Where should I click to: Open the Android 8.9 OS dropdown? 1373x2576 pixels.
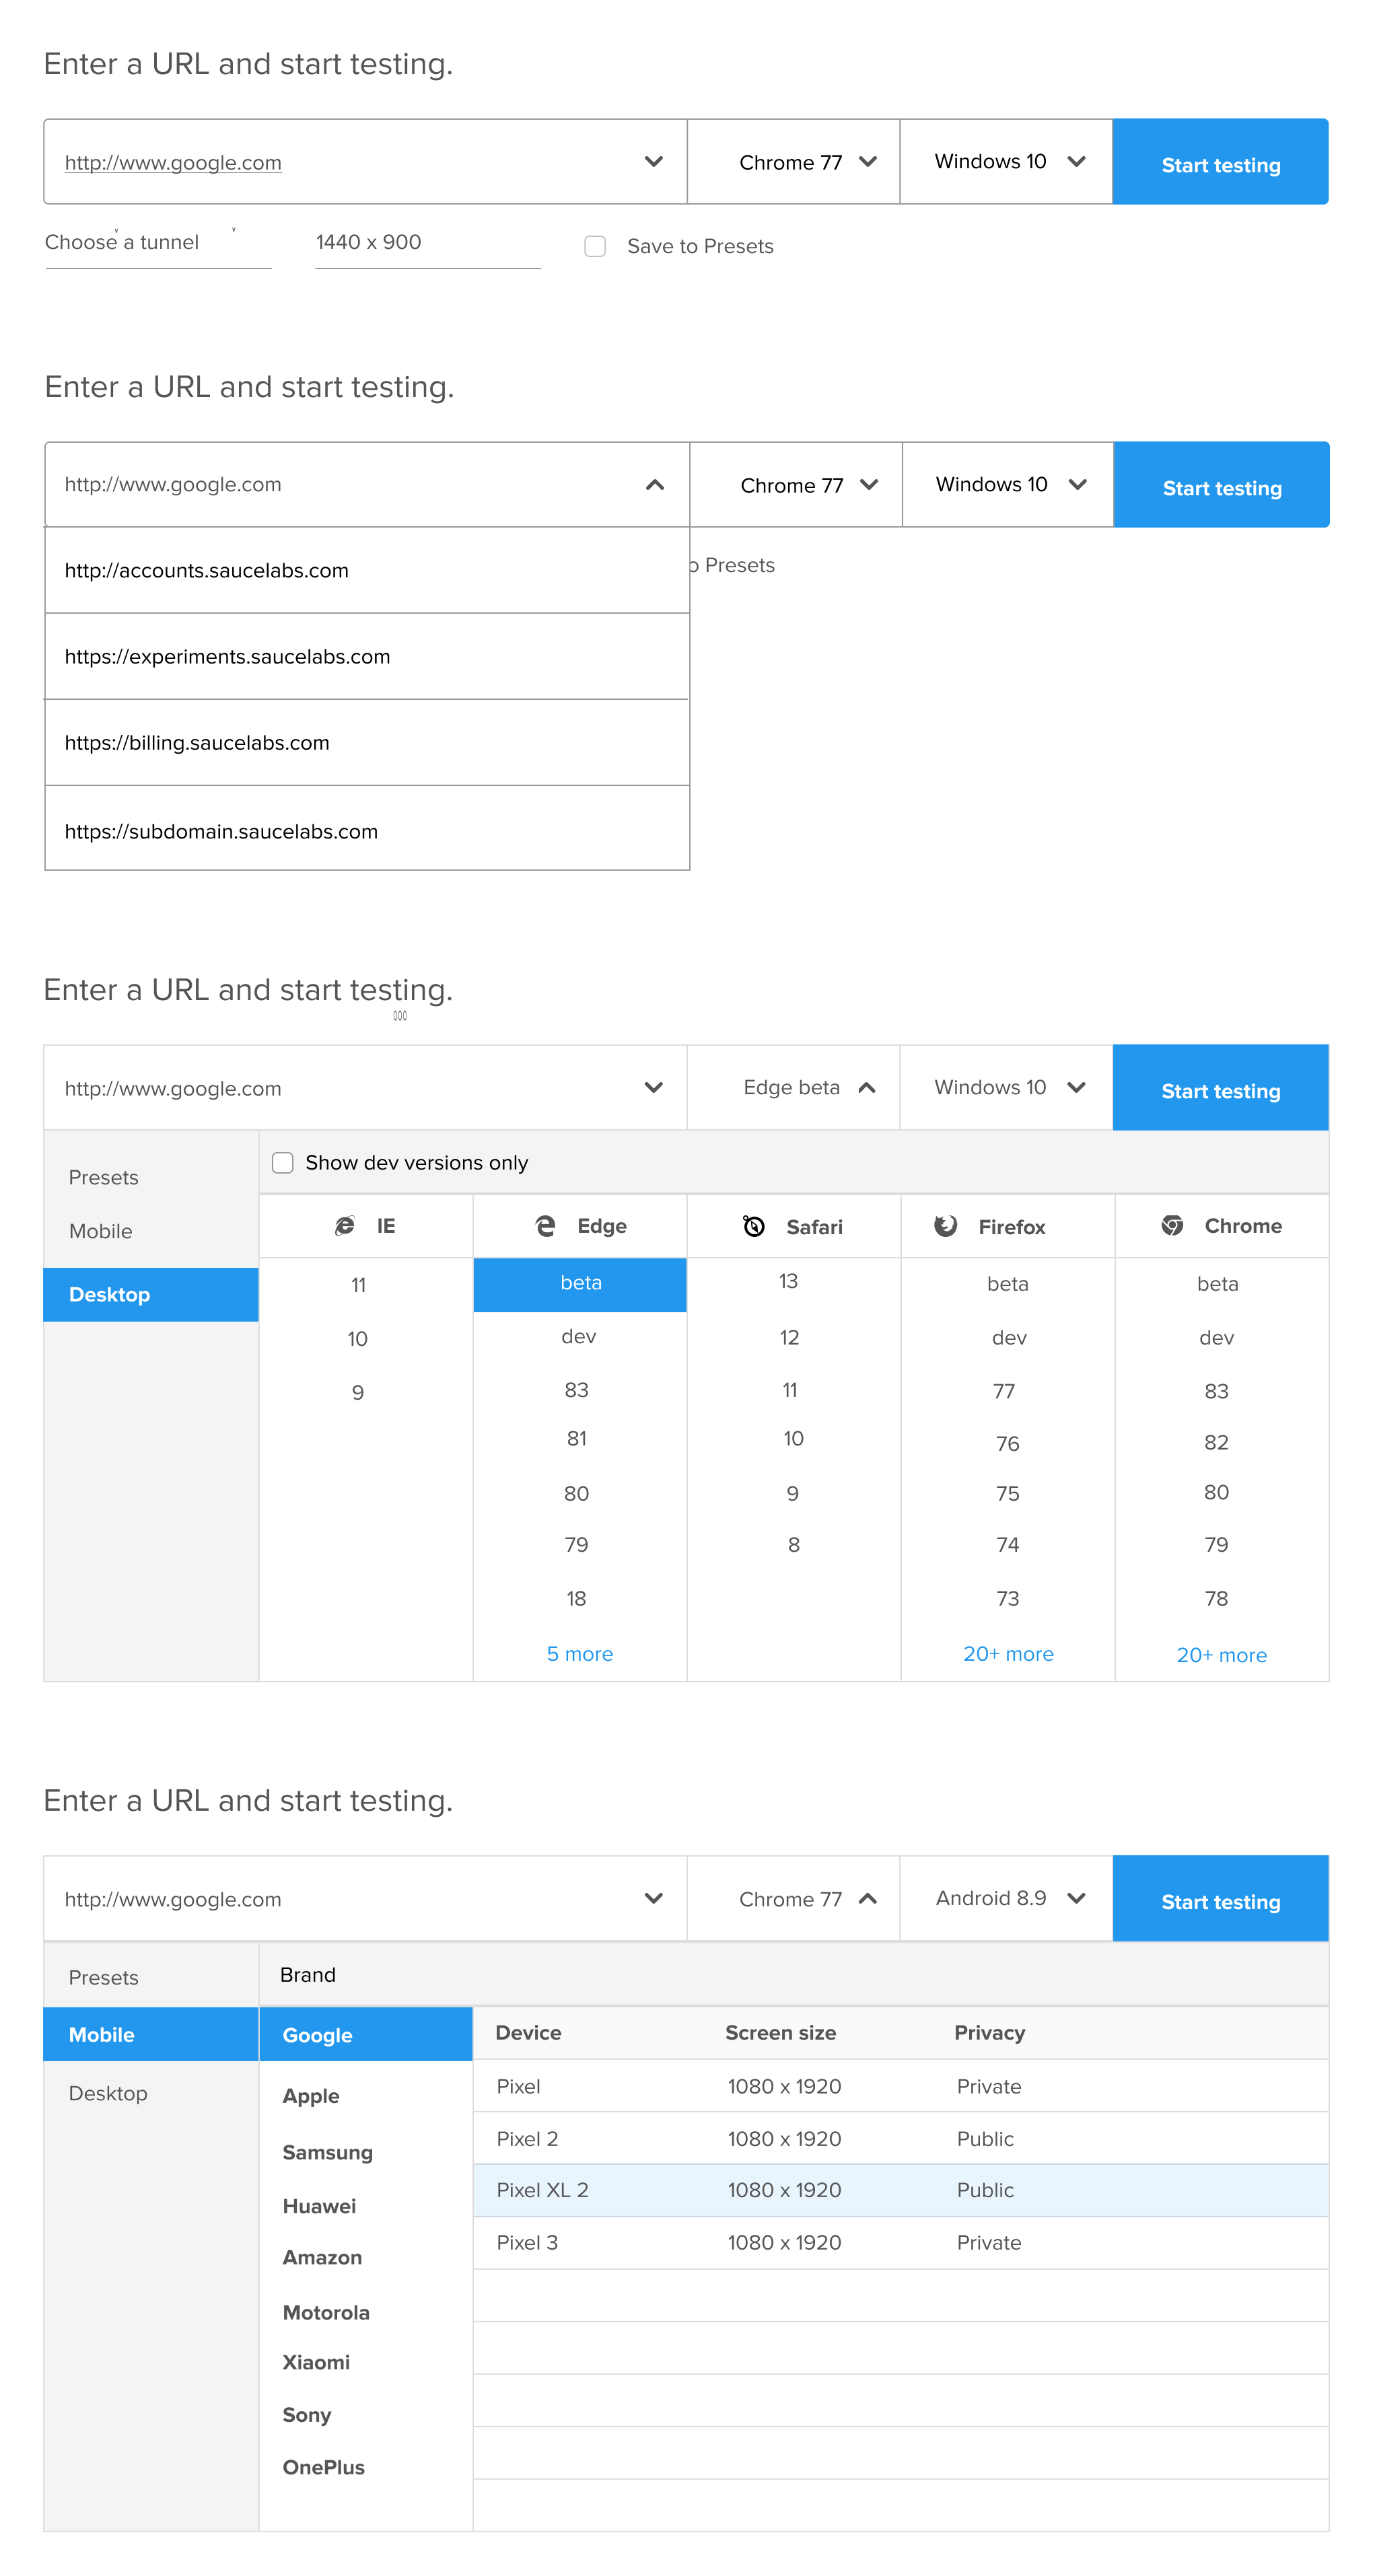[1006, 1898]
